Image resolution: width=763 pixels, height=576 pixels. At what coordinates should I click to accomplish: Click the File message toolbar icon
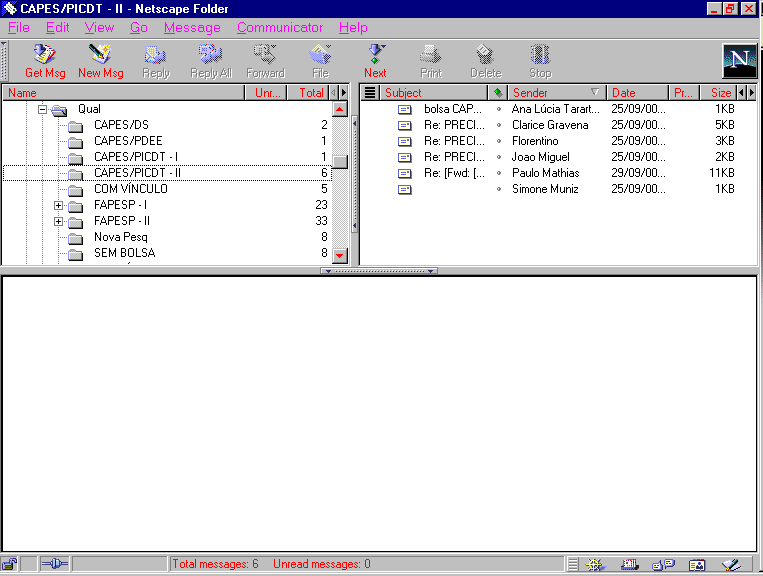(x=319, y=54)
